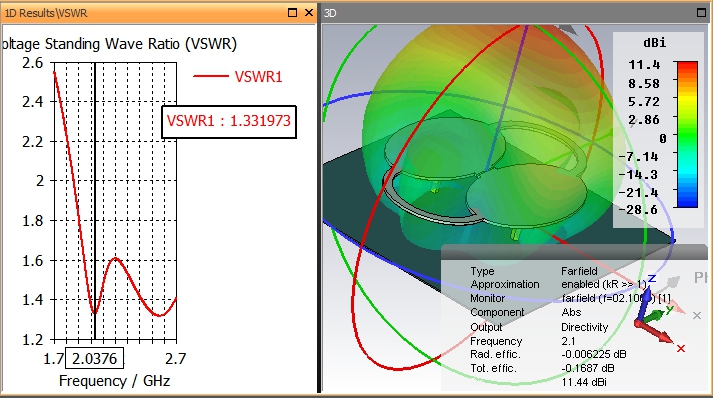
Task: Select the vertical axis marker line
Action: pos(95,200)
